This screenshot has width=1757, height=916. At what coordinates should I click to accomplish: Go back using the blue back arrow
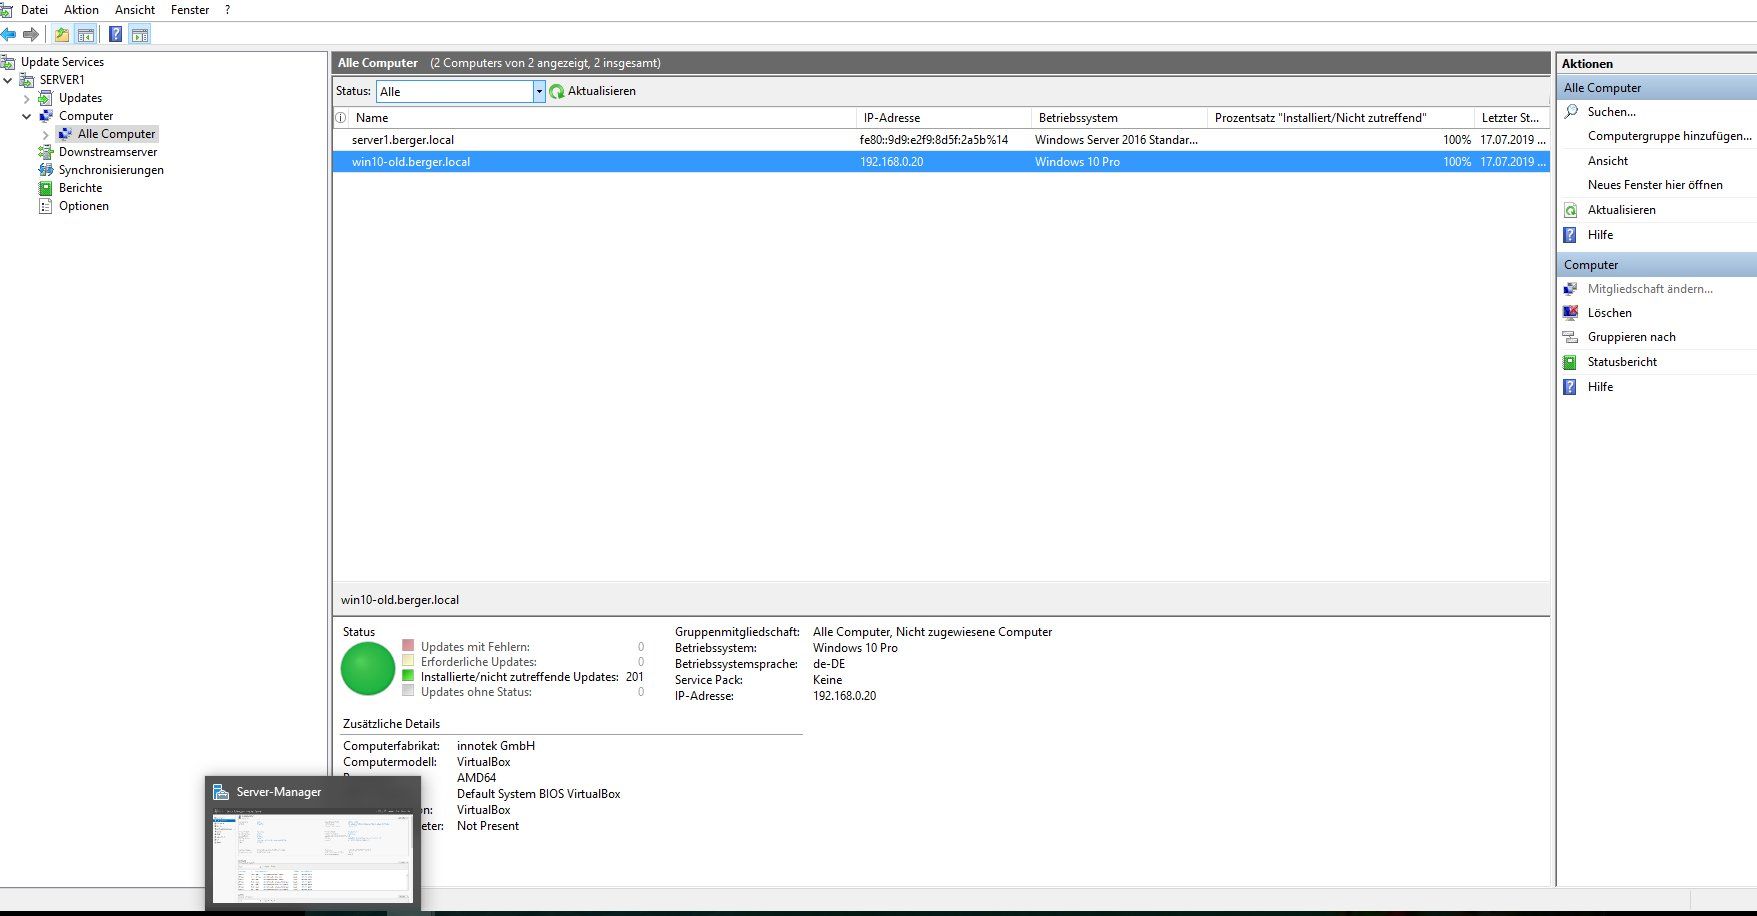pyautogui.click(x=8, y=35)
